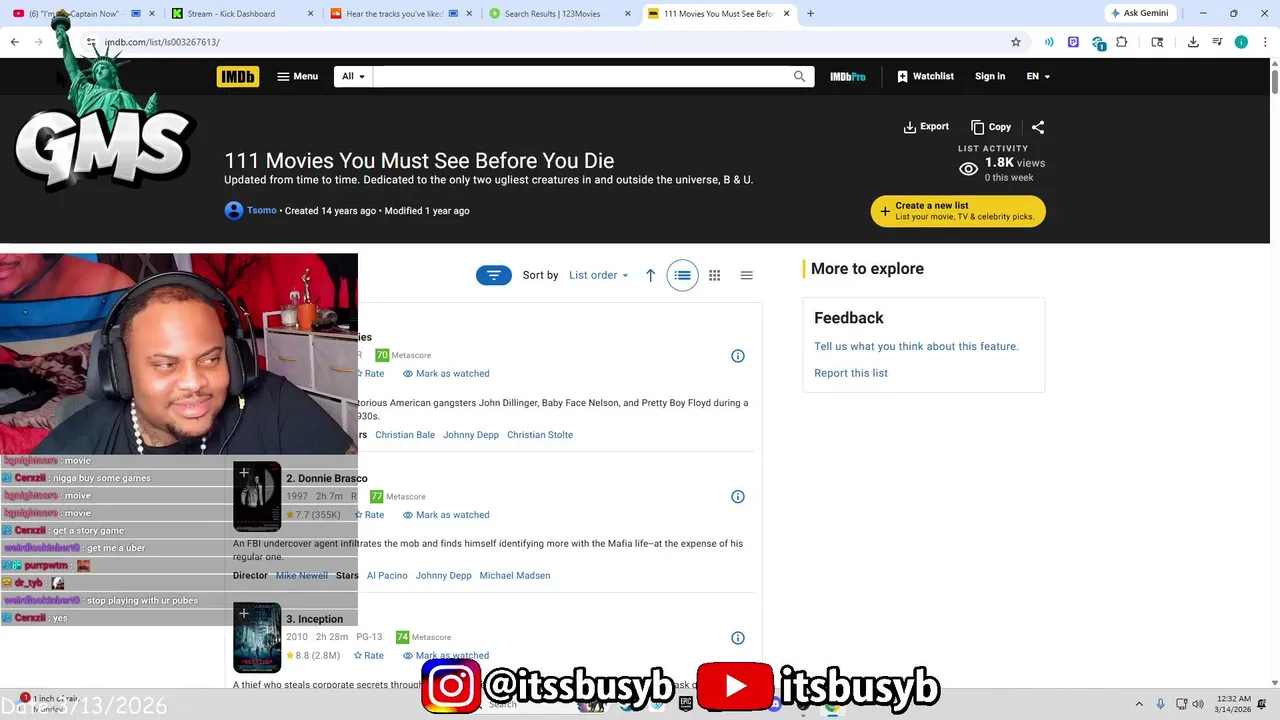Click Al Pacino link

point(387,576)
